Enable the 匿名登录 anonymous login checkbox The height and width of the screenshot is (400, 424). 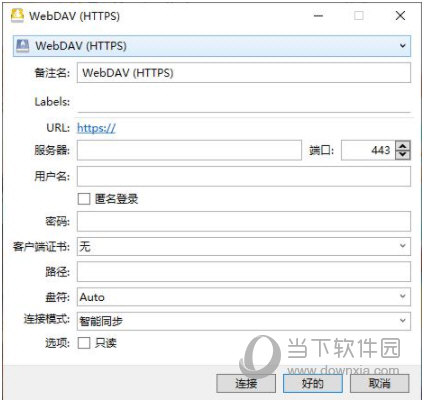point(84,199)
